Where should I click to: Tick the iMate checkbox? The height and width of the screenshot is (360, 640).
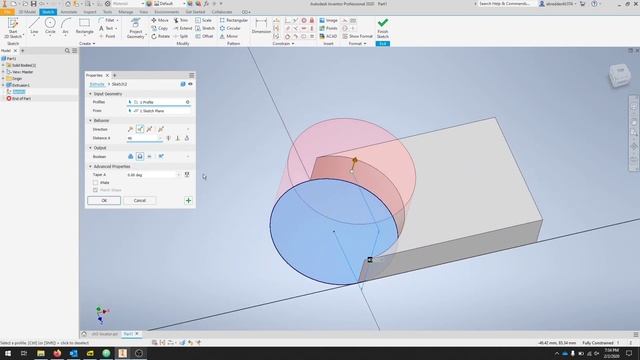pyautogui.click(x=96, y=182)
